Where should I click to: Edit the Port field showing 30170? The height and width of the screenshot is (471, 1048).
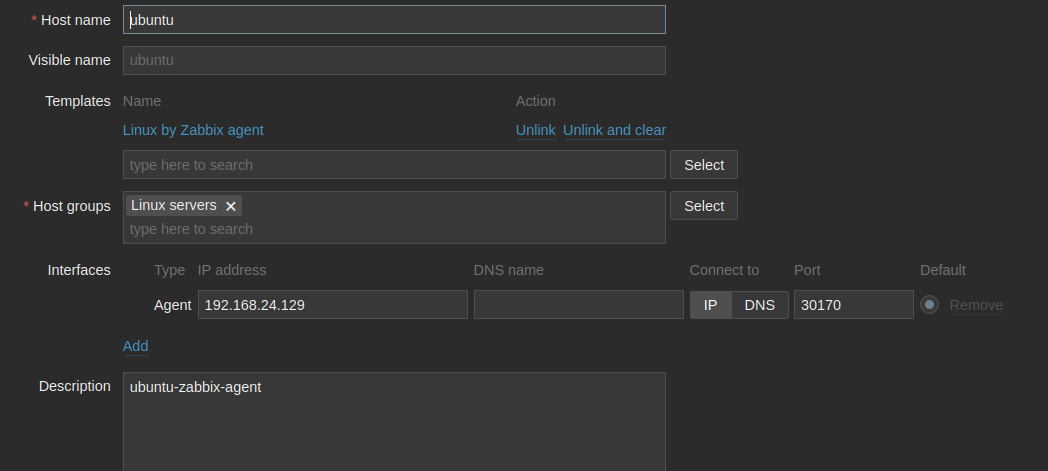853,305
